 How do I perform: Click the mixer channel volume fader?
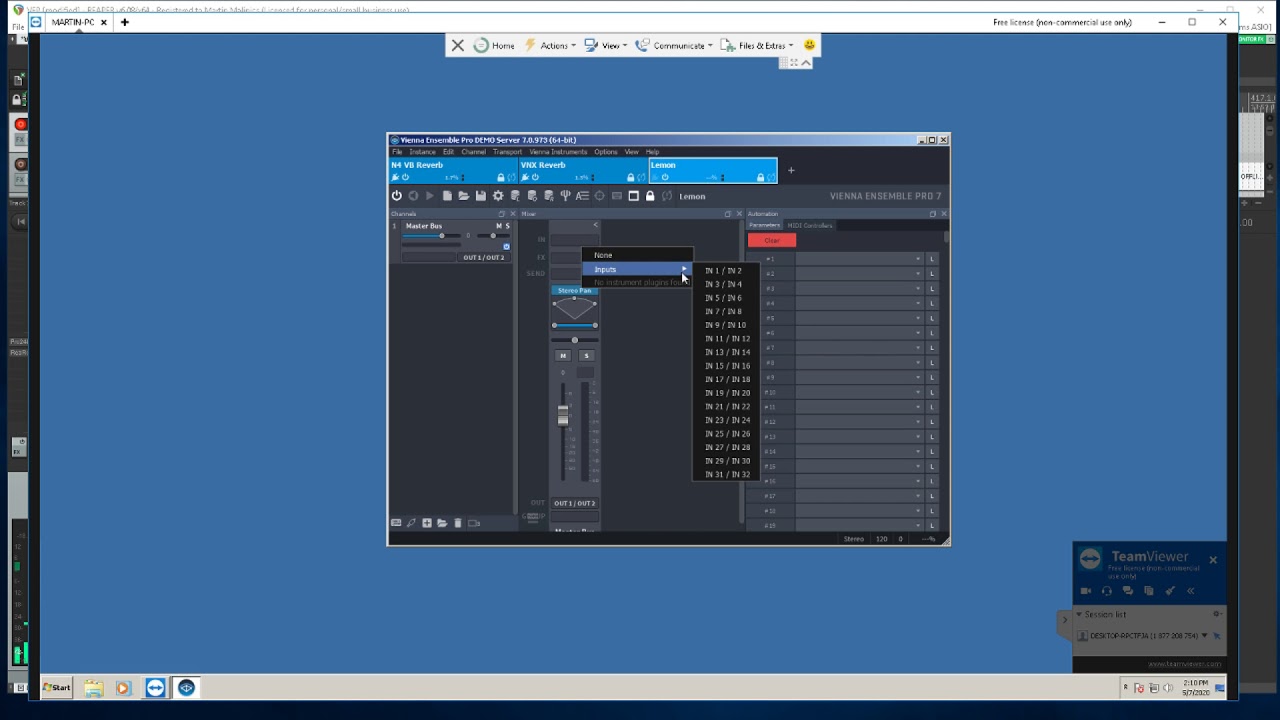[563, 416]
